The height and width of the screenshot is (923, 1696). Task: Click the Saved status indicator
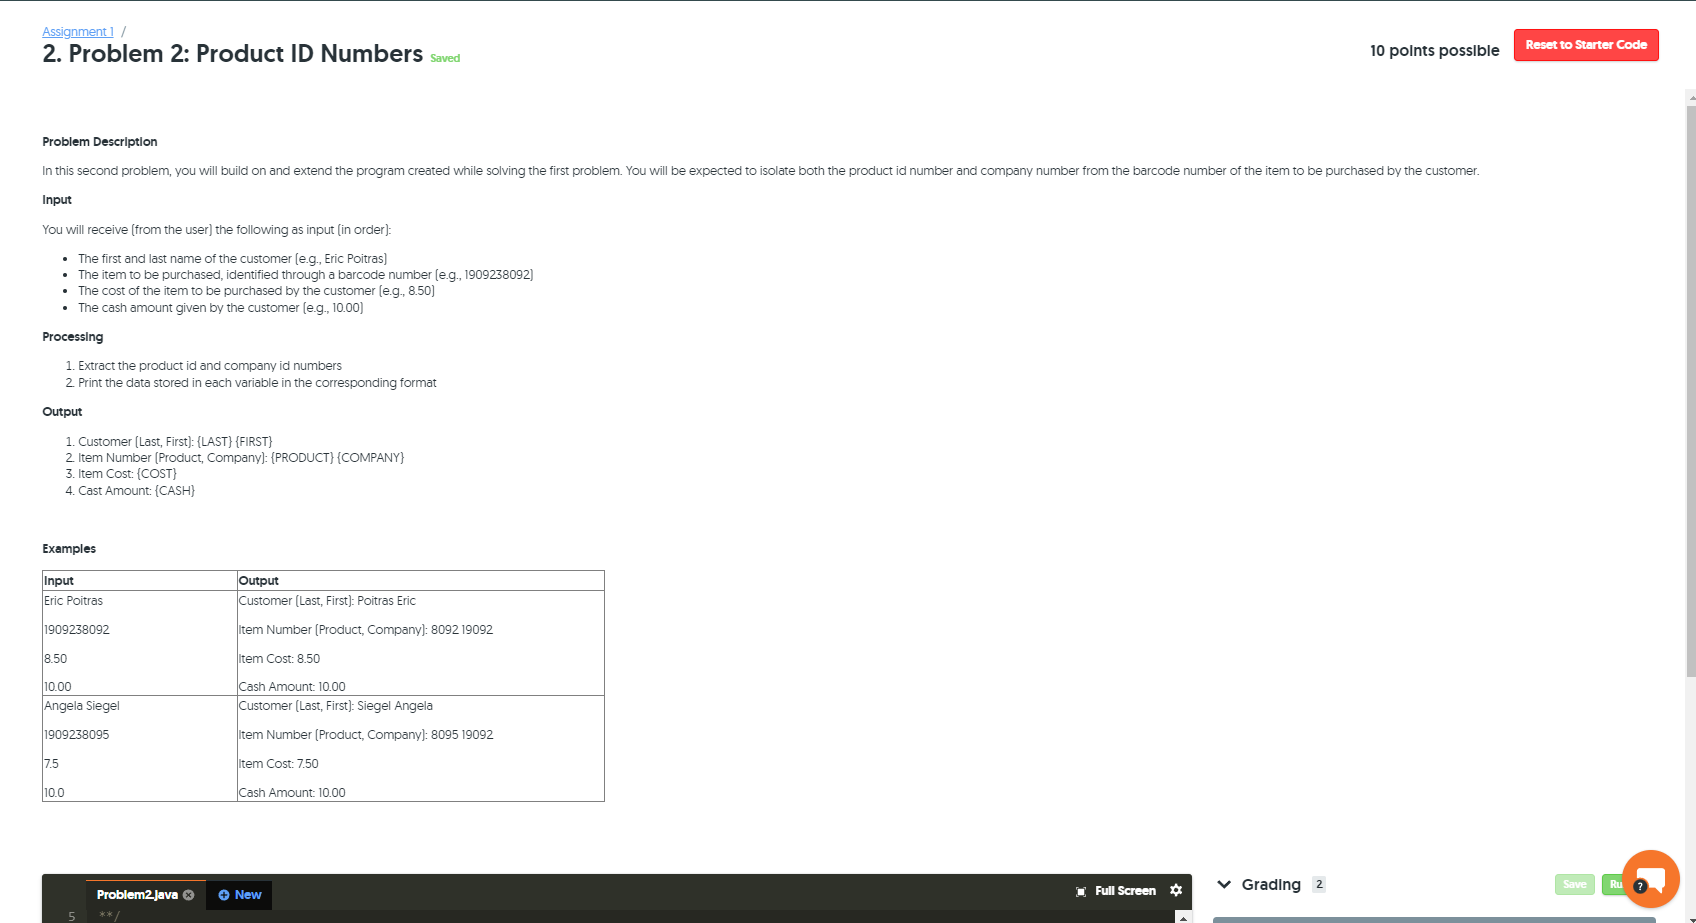point(445,58)
